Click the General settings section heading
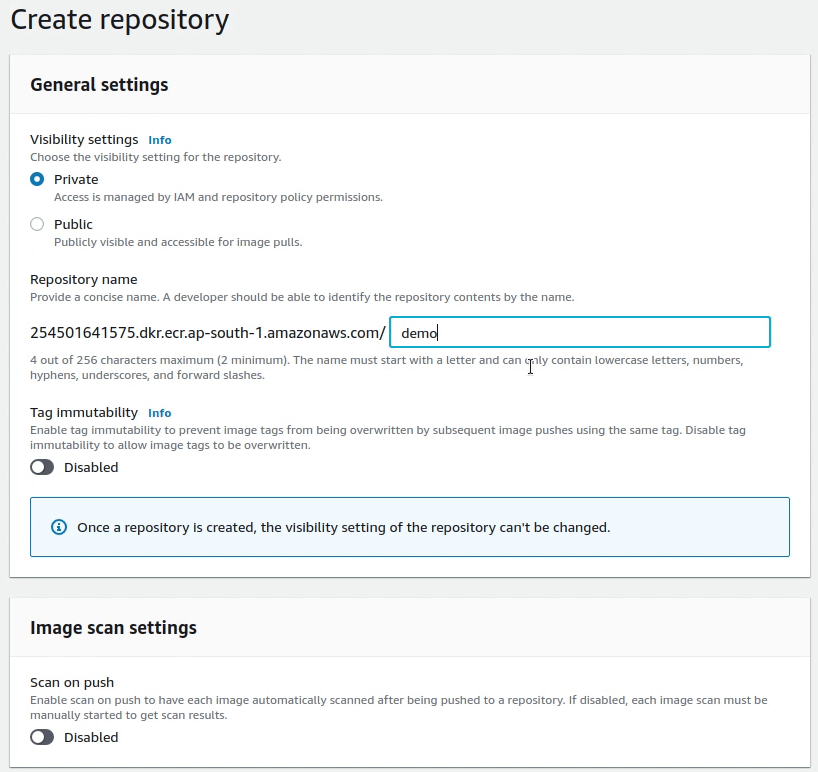 (99, 85)
